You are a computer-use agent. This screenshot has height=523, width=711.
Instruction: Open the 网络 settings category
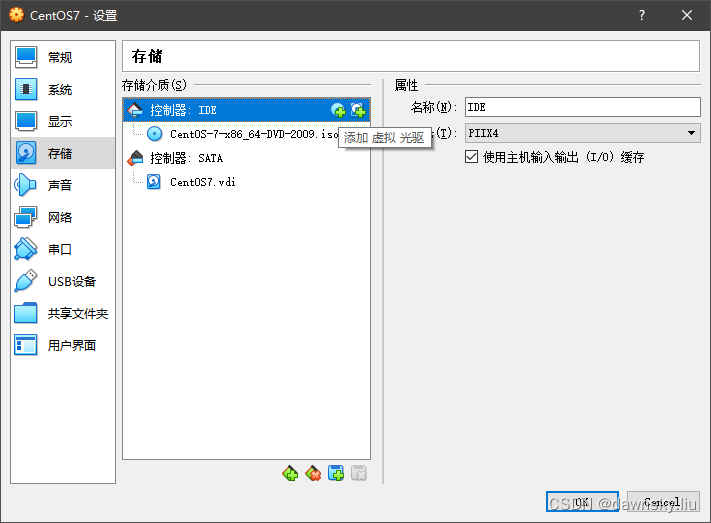point(63,217)
